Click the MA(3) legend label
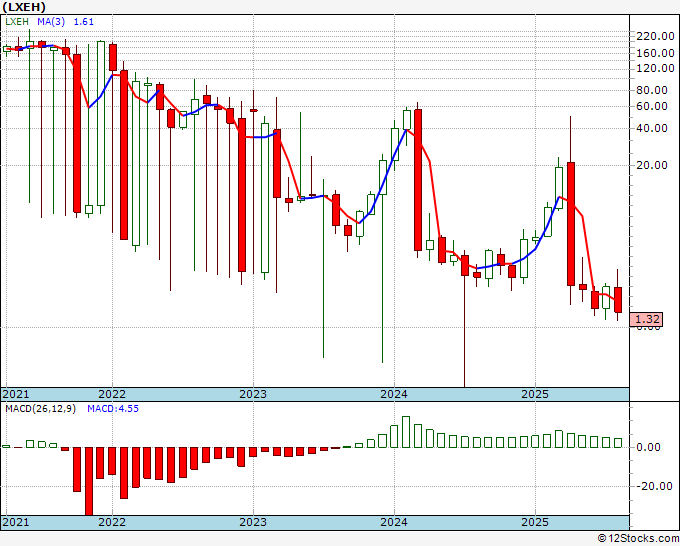 [51, 22]
